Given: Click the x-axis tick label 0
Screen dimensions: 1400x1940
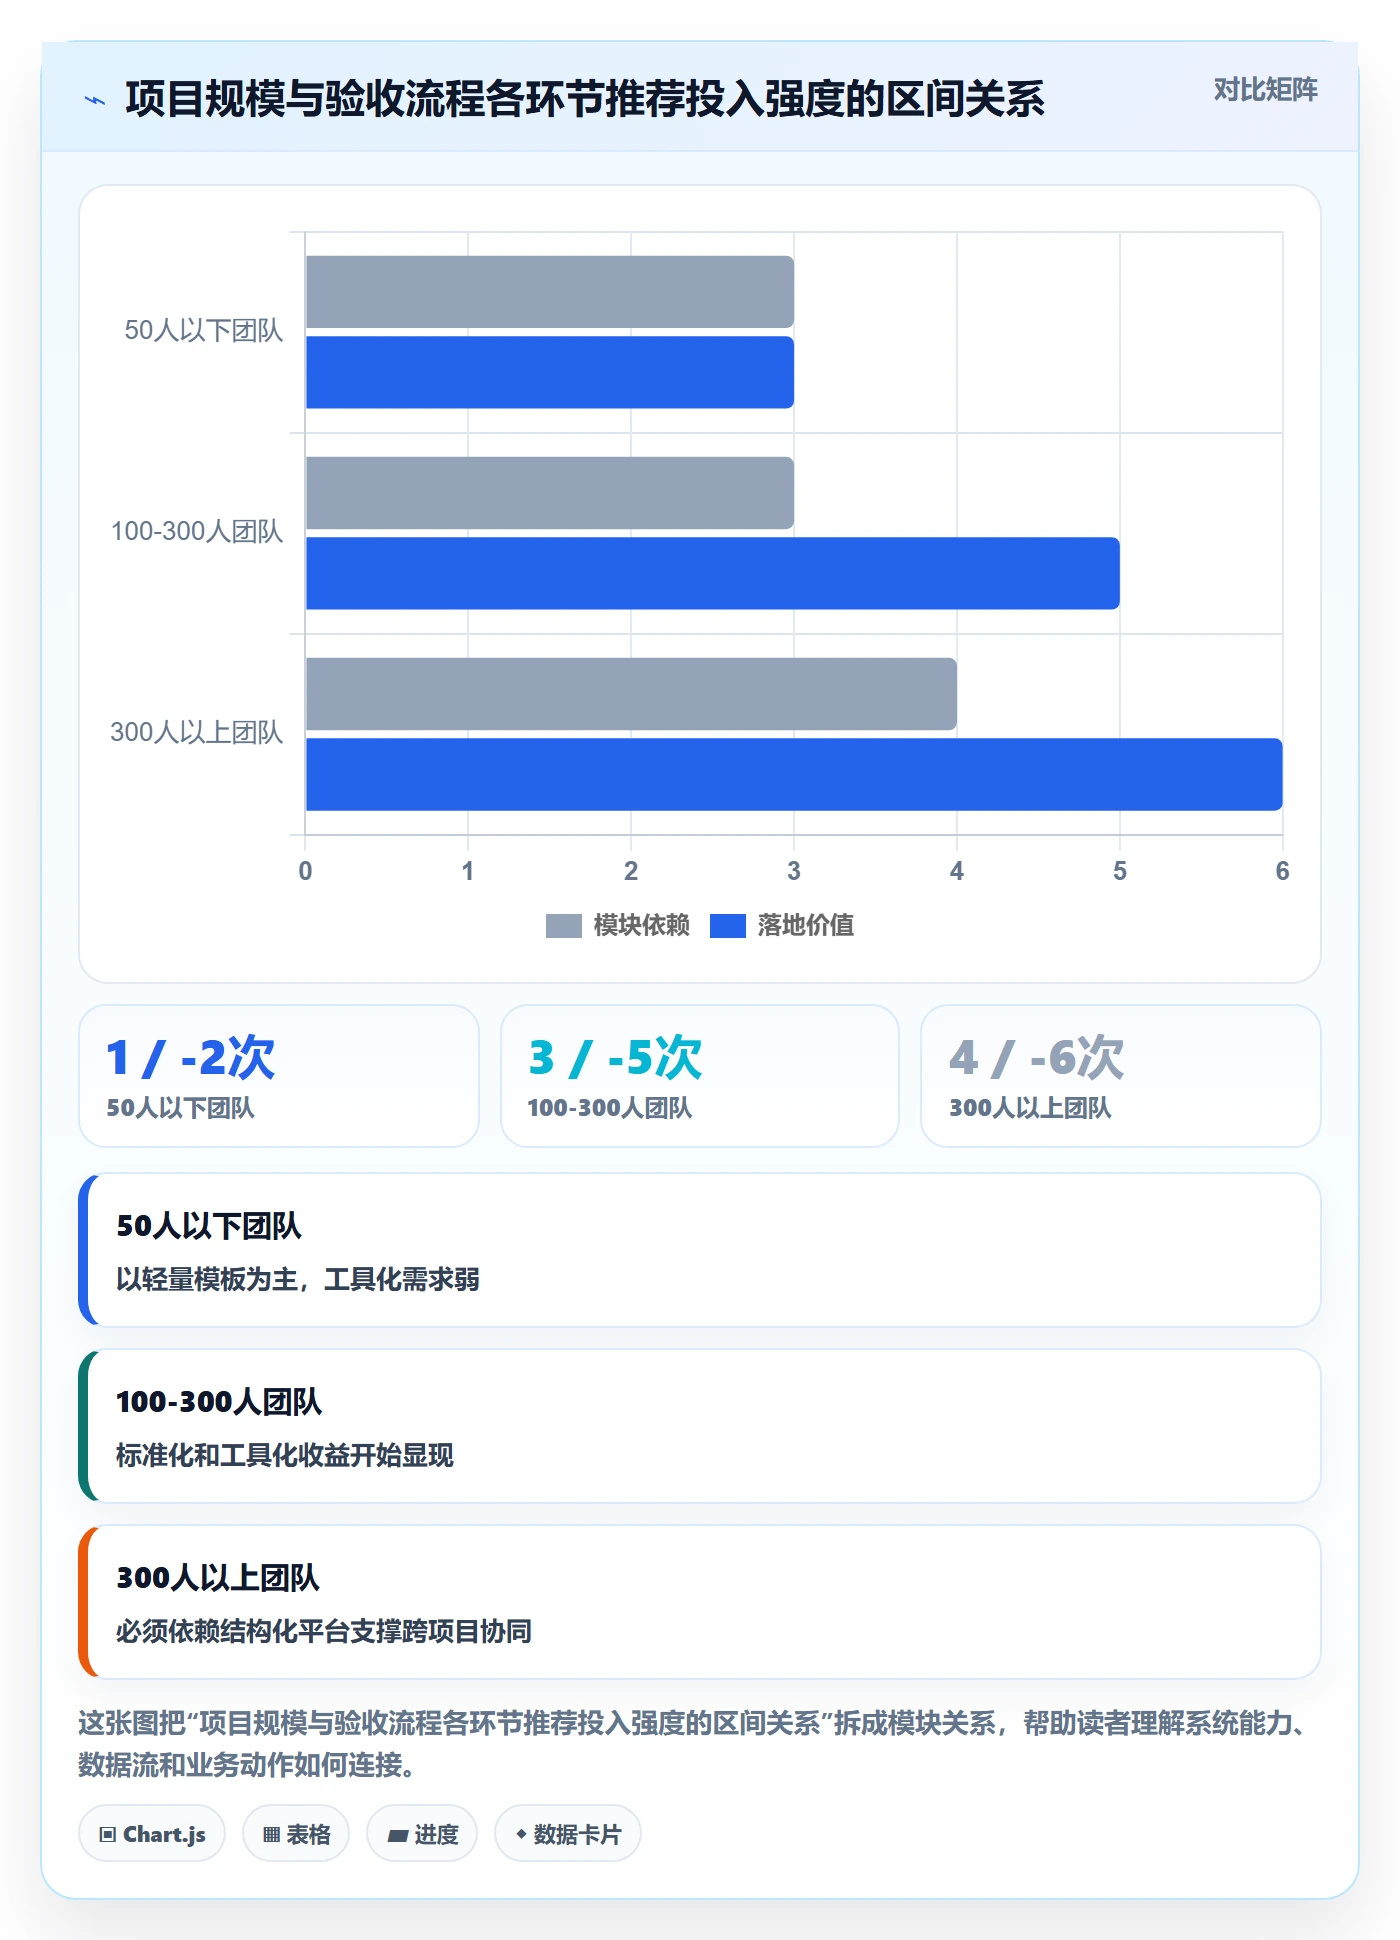Looking at the screenshot, I should [x=305, y=871].
